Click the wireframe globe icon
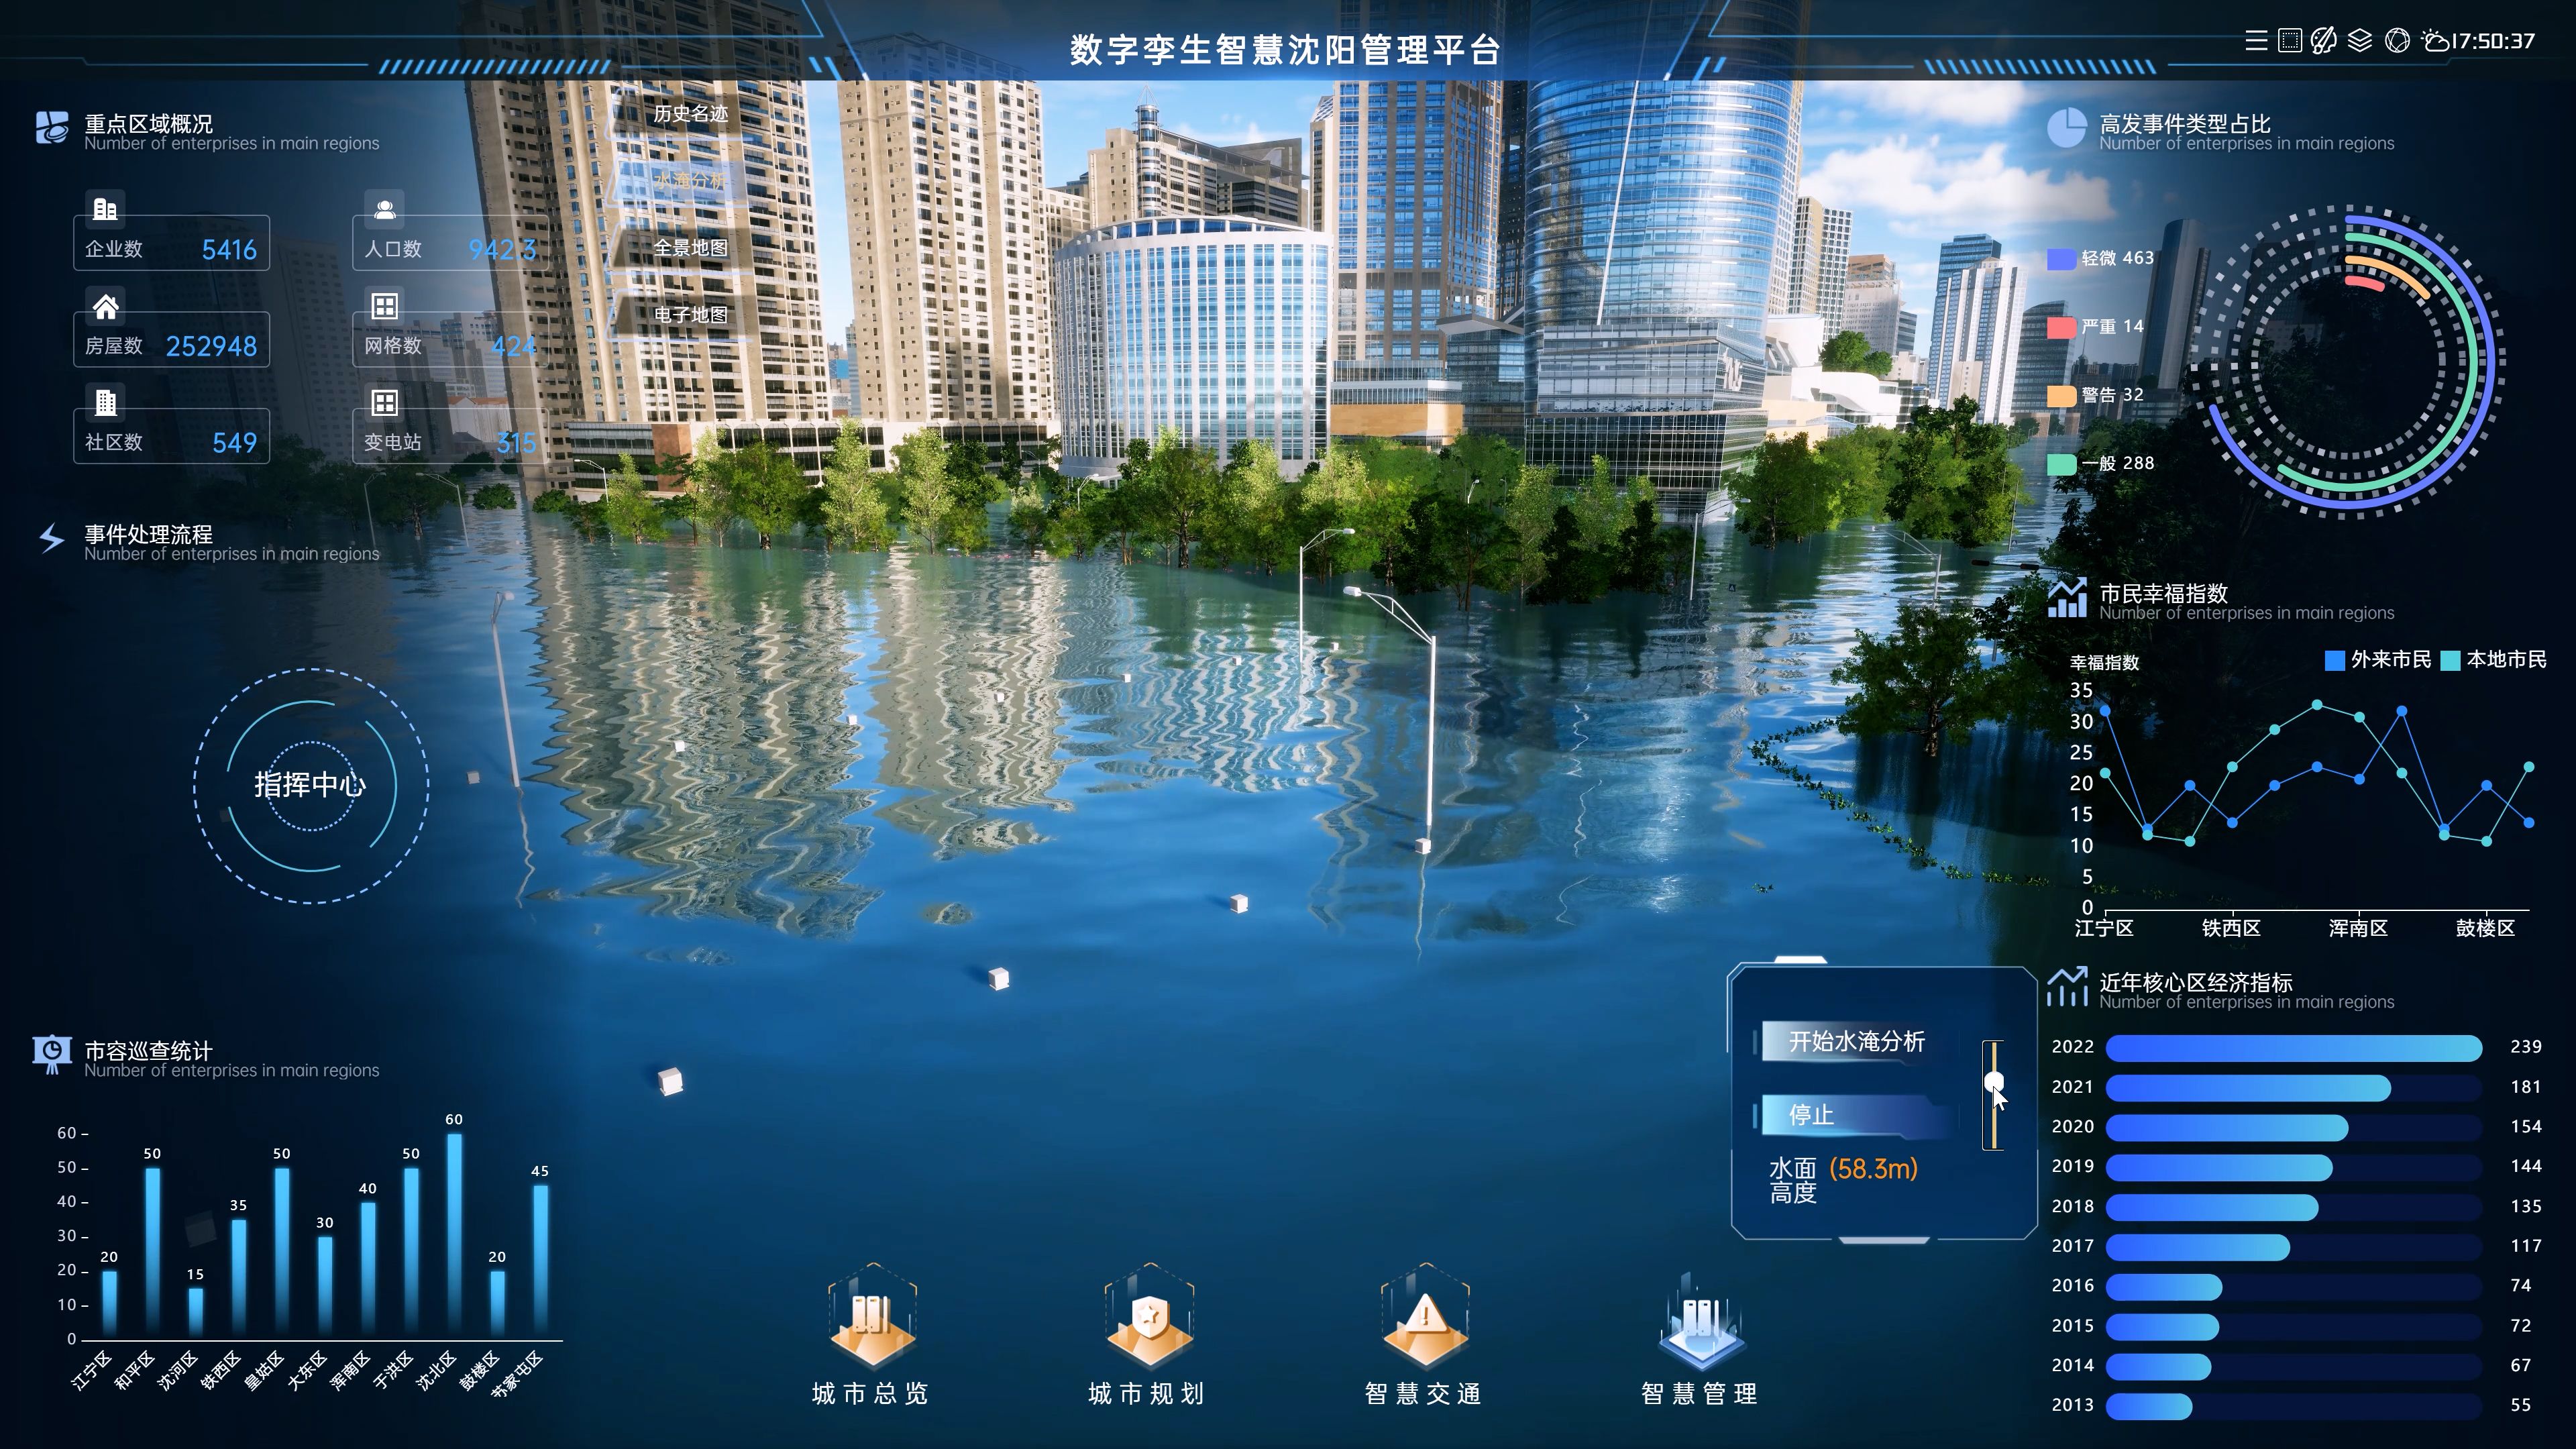This screenshot has width=2576, height=1449. 2397,41
